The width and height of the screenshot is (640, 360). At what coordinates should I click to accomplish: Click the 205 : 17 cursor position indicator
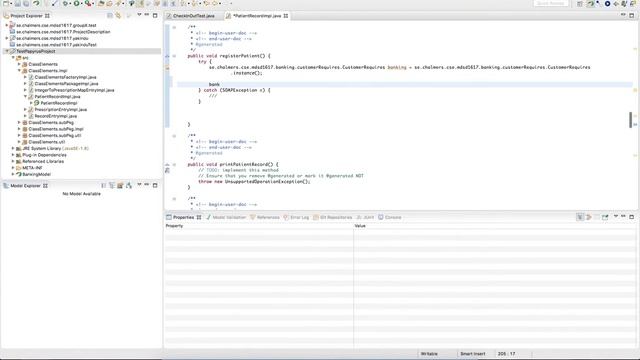pyautogui.click(x=507, y=354)
